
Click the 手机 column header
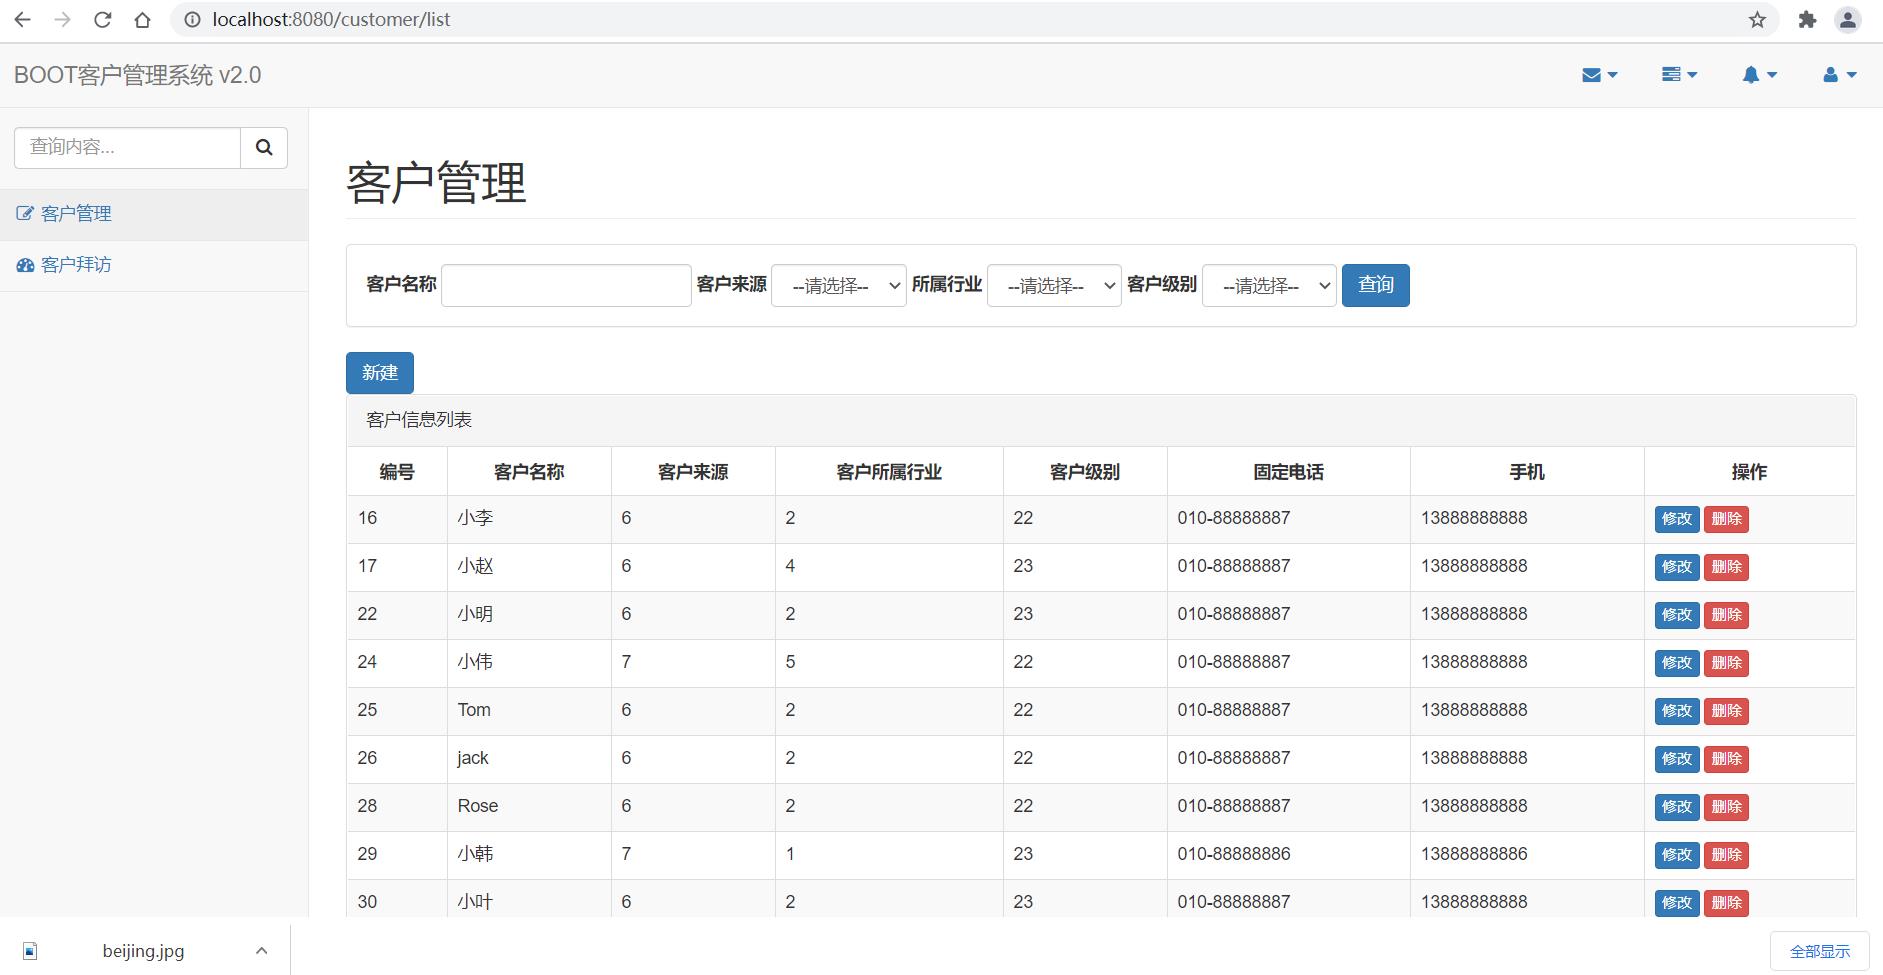click(x=1527, y=472)
